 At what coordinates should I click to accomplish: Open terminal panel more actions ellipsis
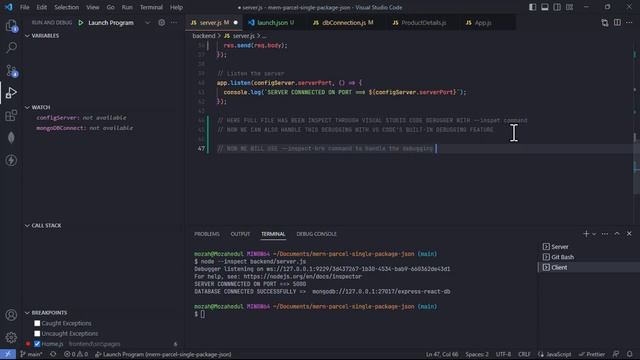605,234
